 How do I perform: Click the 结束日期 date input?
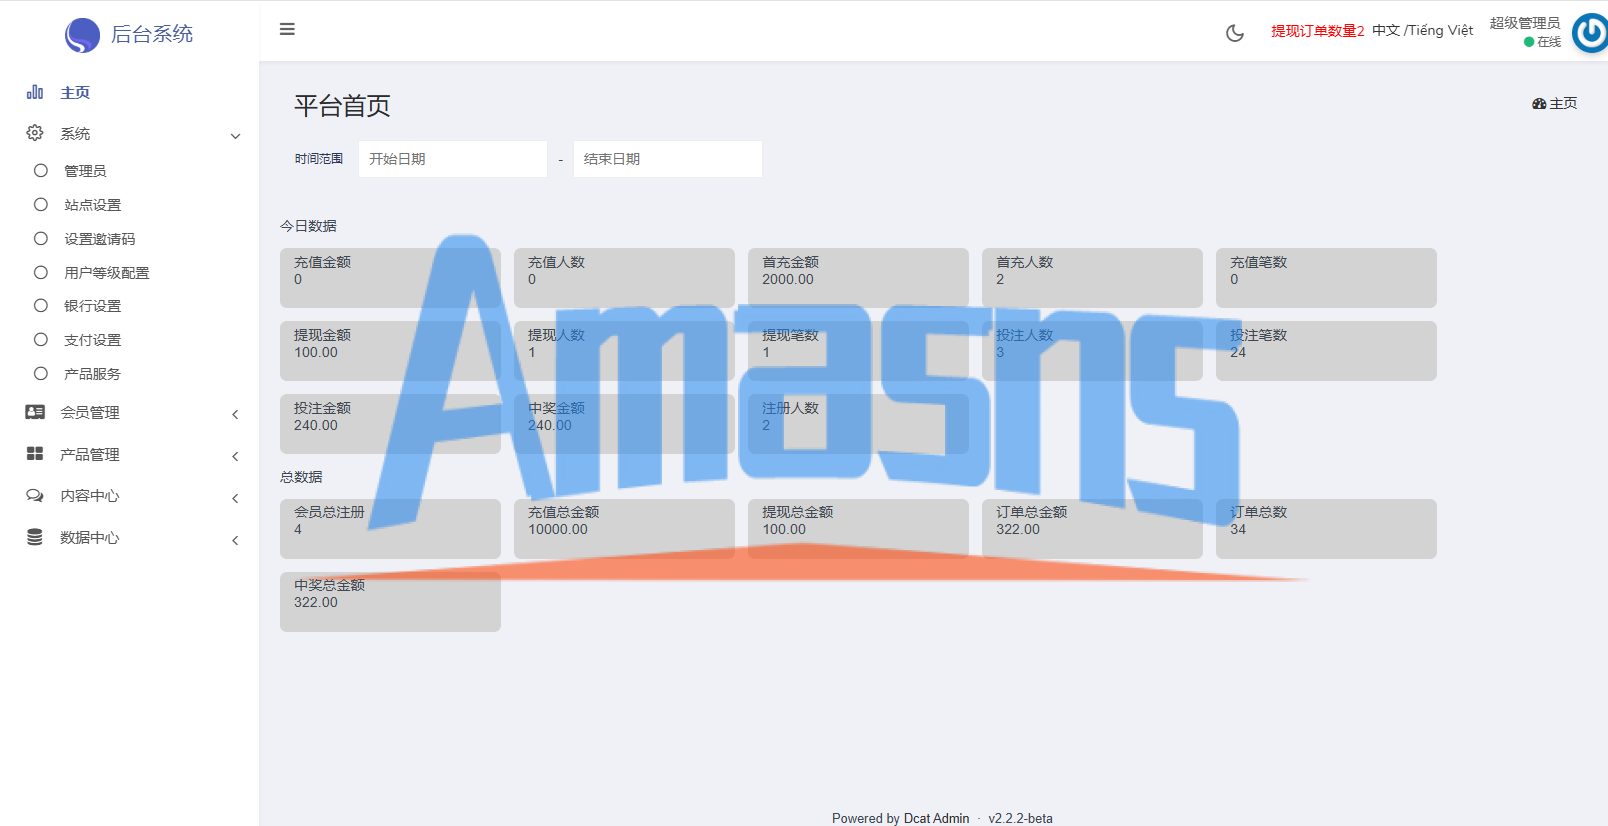coord(668,159)
